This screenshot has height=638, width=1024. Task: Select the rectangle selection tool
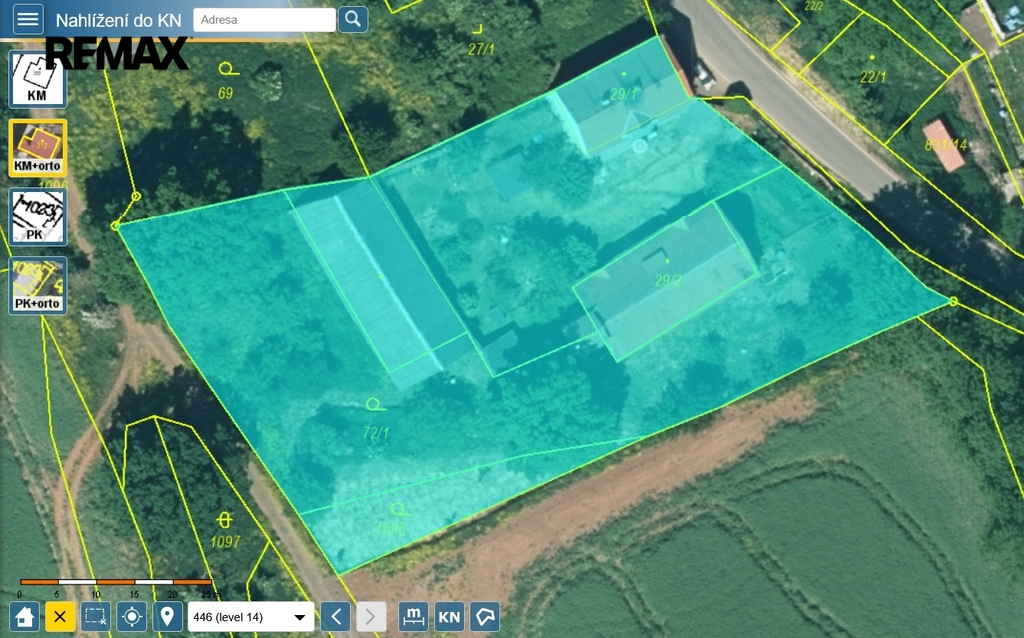pyautogui.click(x=95, y=616)
